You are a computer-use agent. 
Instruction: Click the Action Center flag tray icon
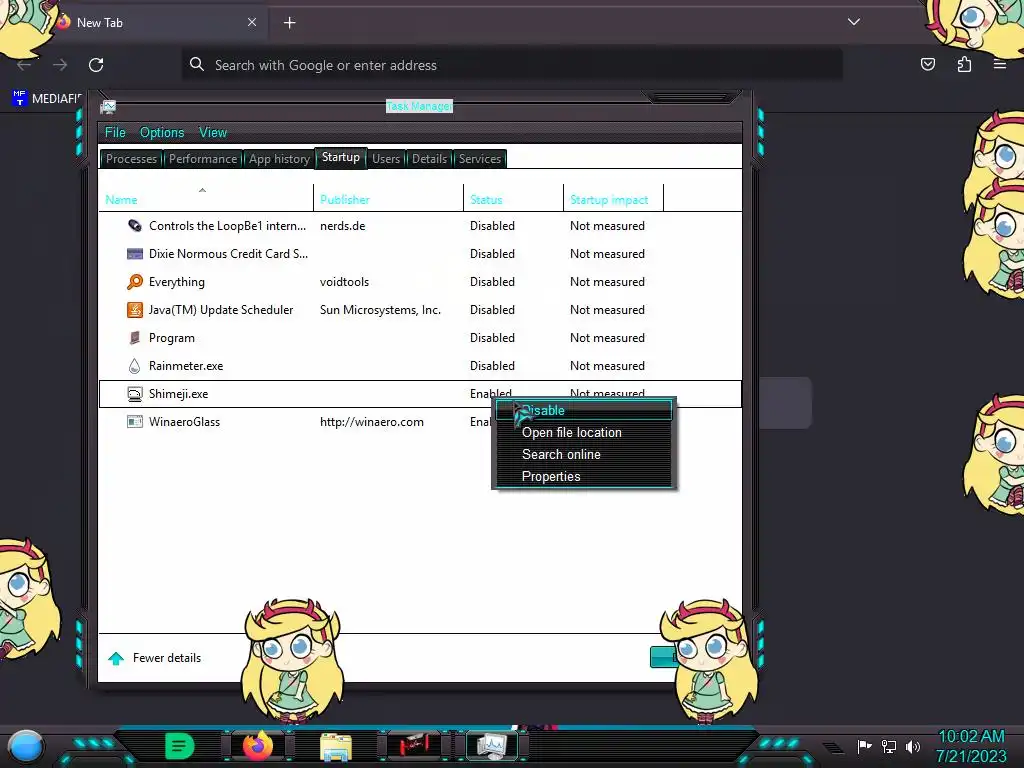click(865, 746)
